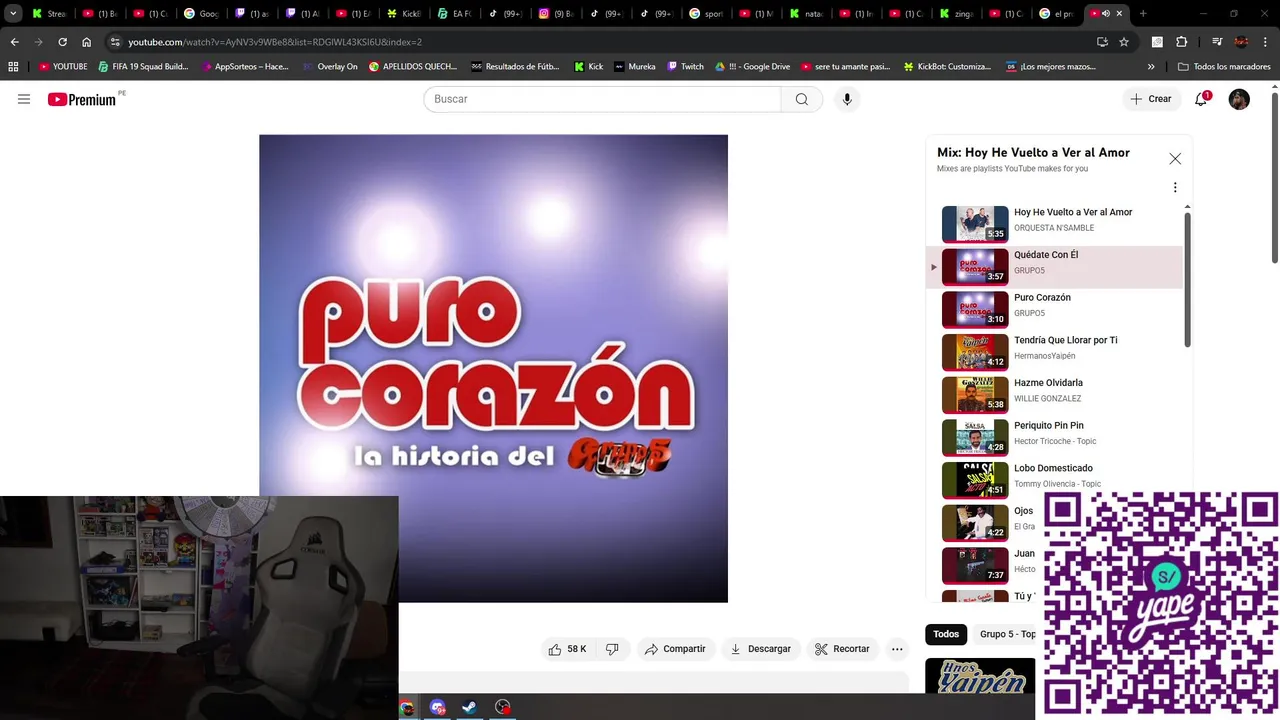Click the search magnifier button
The height and width of the screenshot is (720, 1280).
[x=802, y=99]
